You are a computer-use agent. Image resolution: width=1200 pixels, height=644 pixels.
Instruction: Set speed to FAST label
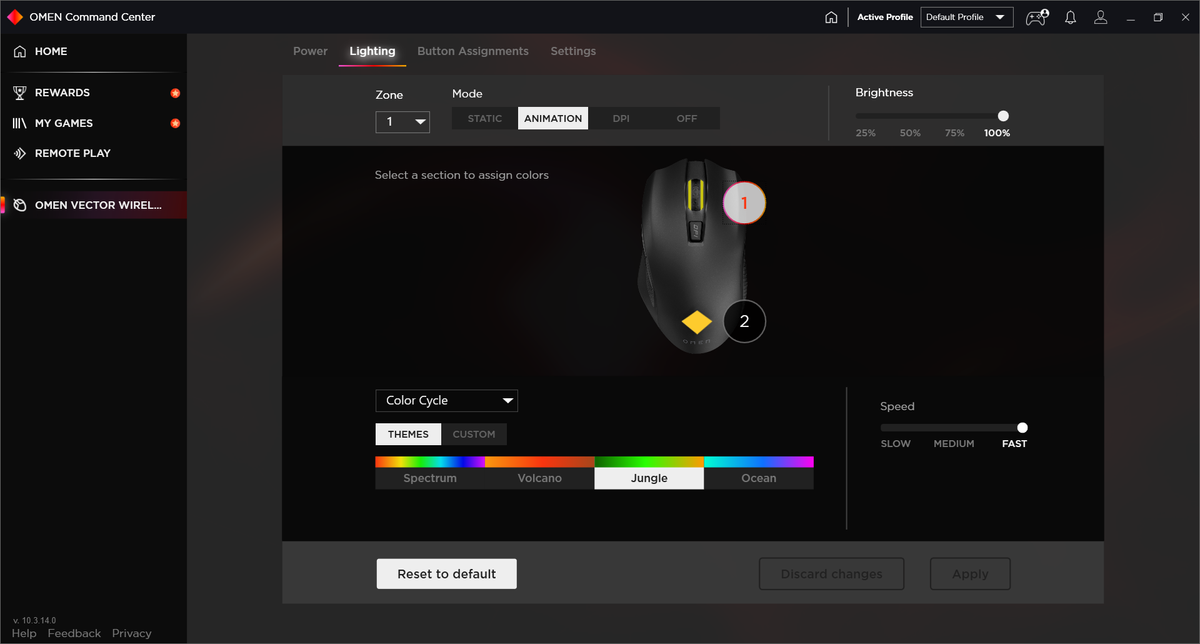pos(1015,443)
